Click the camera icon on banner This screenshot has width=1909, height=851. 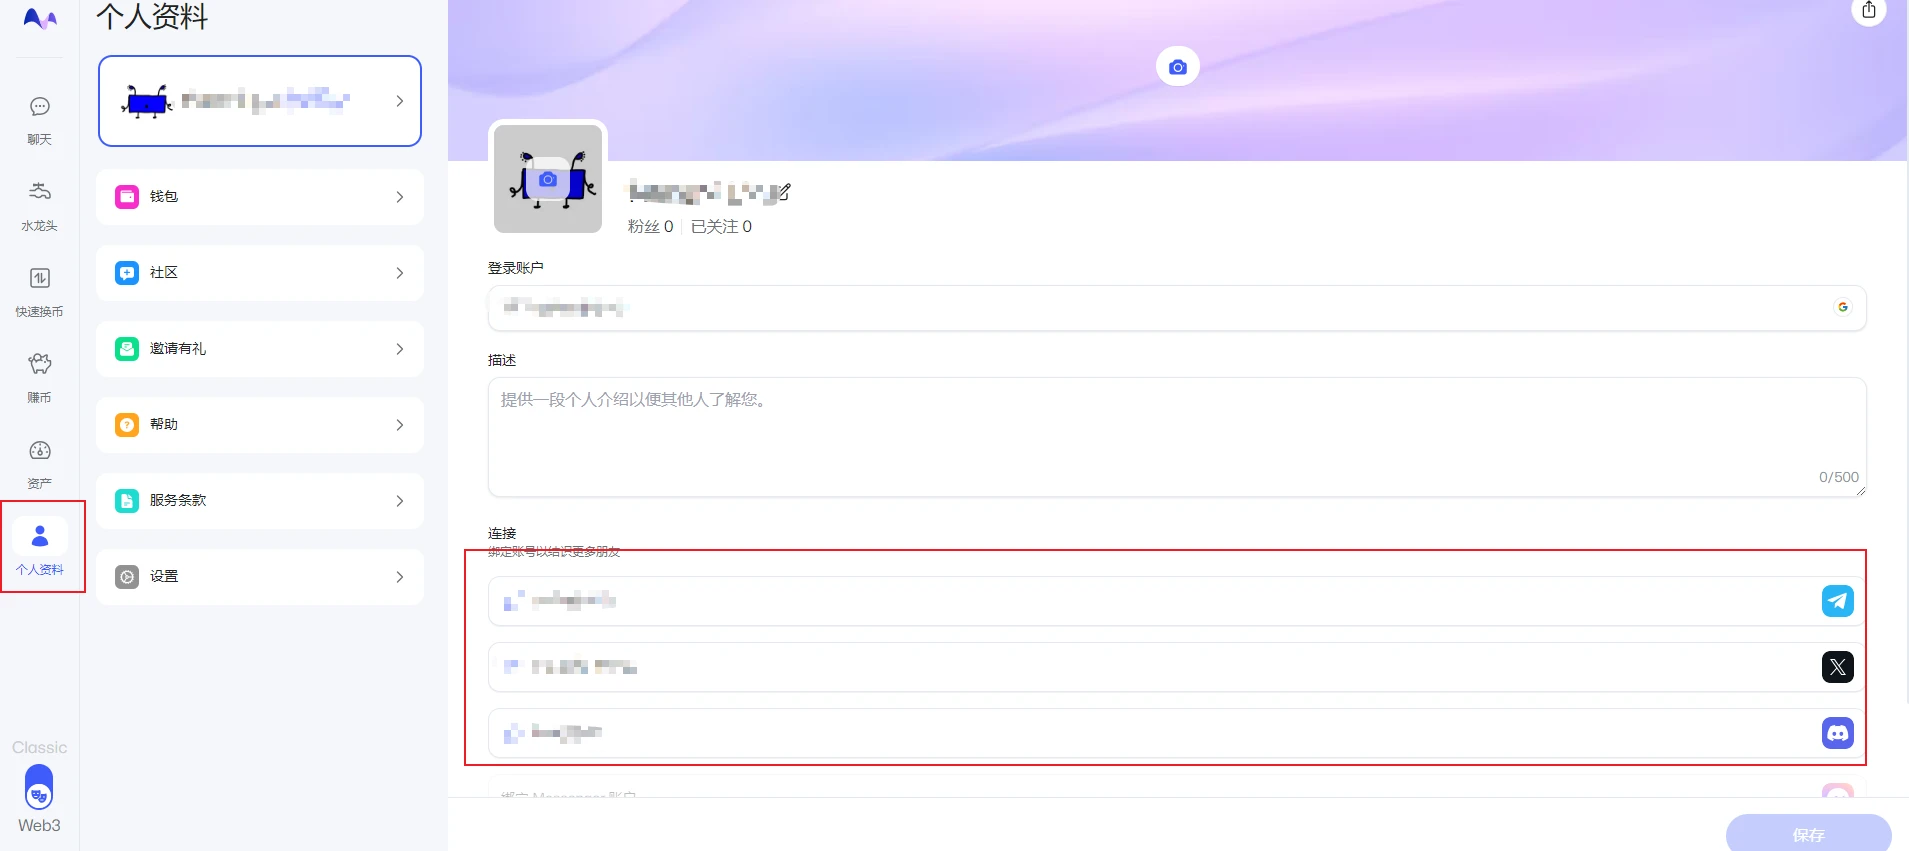pos(1177,67)
